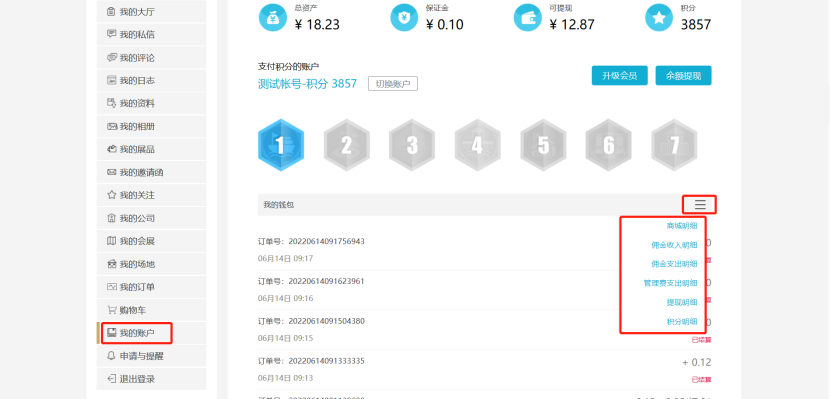The width and height of the screenshot is (830, 399).
Task: Click the building icon beside 我的公司
Action: [x=111, y=218]
